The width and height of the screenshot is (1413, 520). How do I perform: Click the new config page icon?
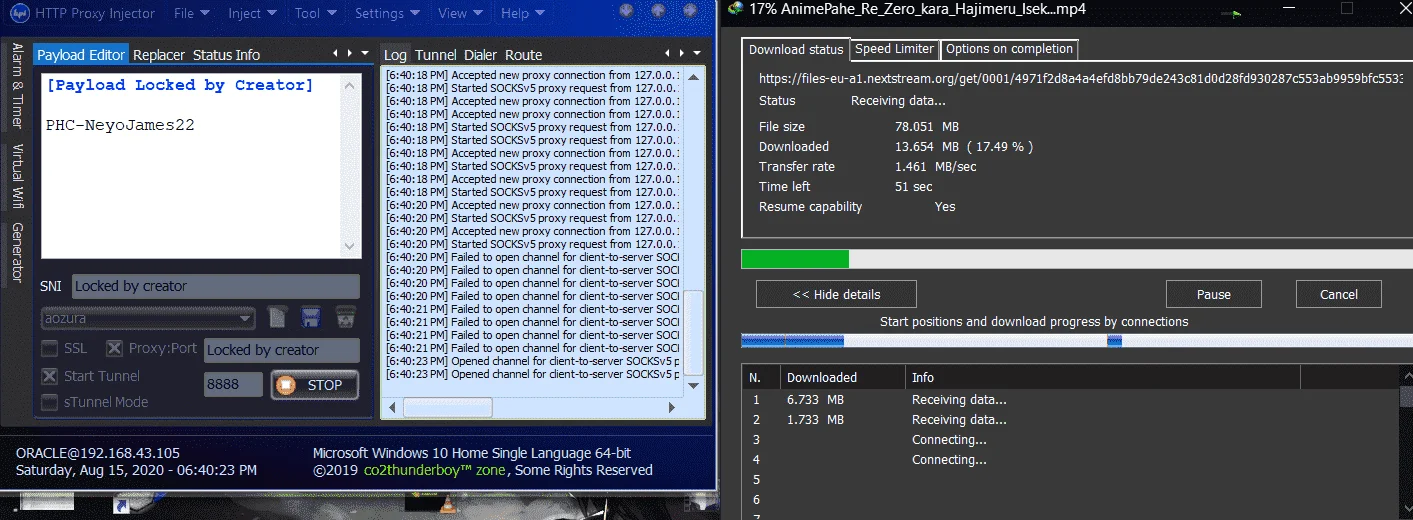click(x=279, y=318)
